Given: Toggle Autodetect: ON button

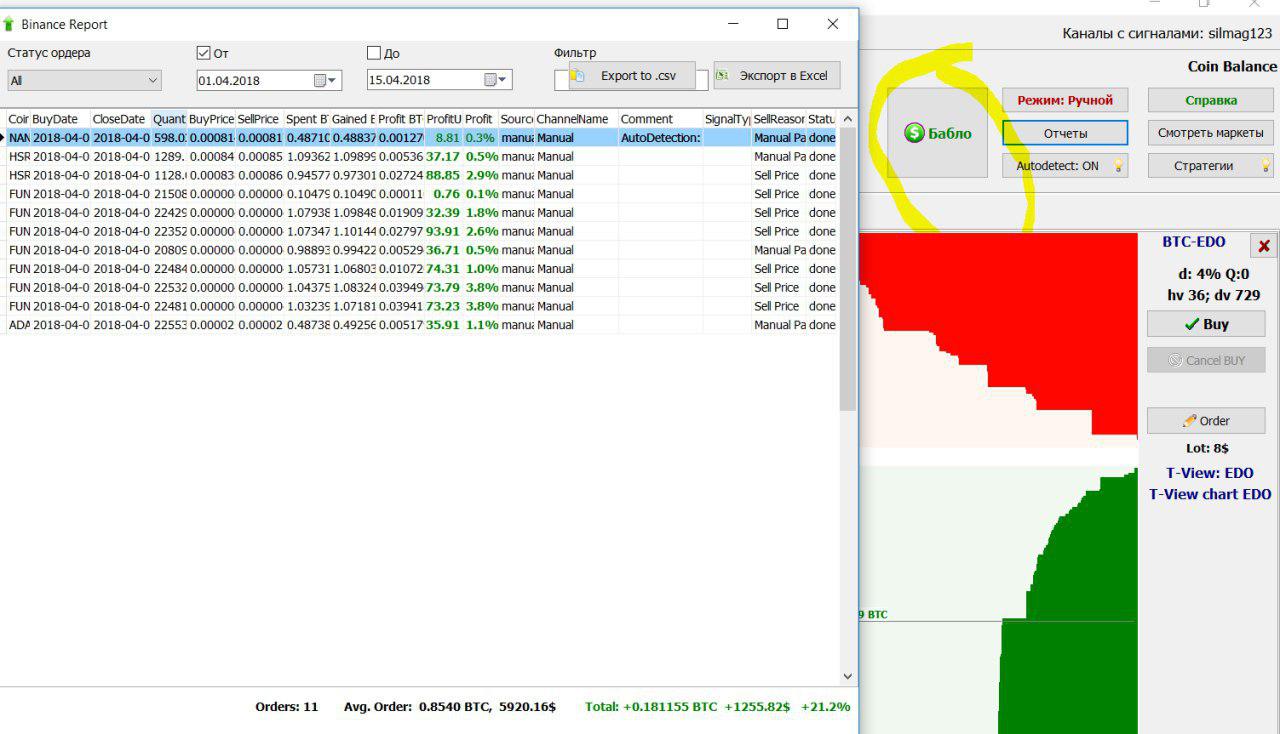Looking at the screenshot, I should point(1065,166).
